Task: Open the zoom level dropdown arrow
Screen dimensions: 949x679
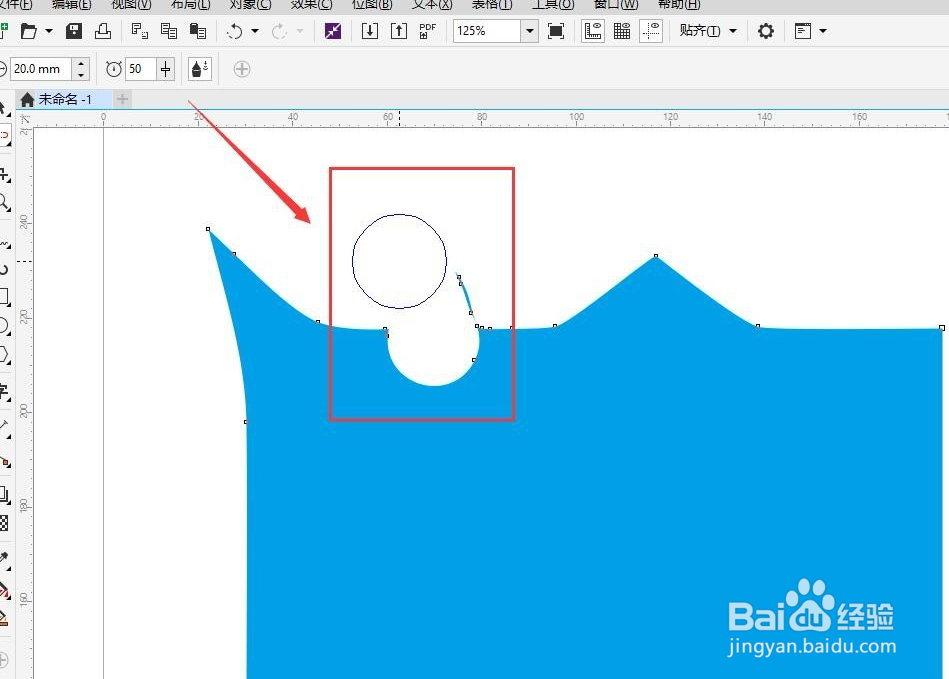Action: (x=530, y=31)
